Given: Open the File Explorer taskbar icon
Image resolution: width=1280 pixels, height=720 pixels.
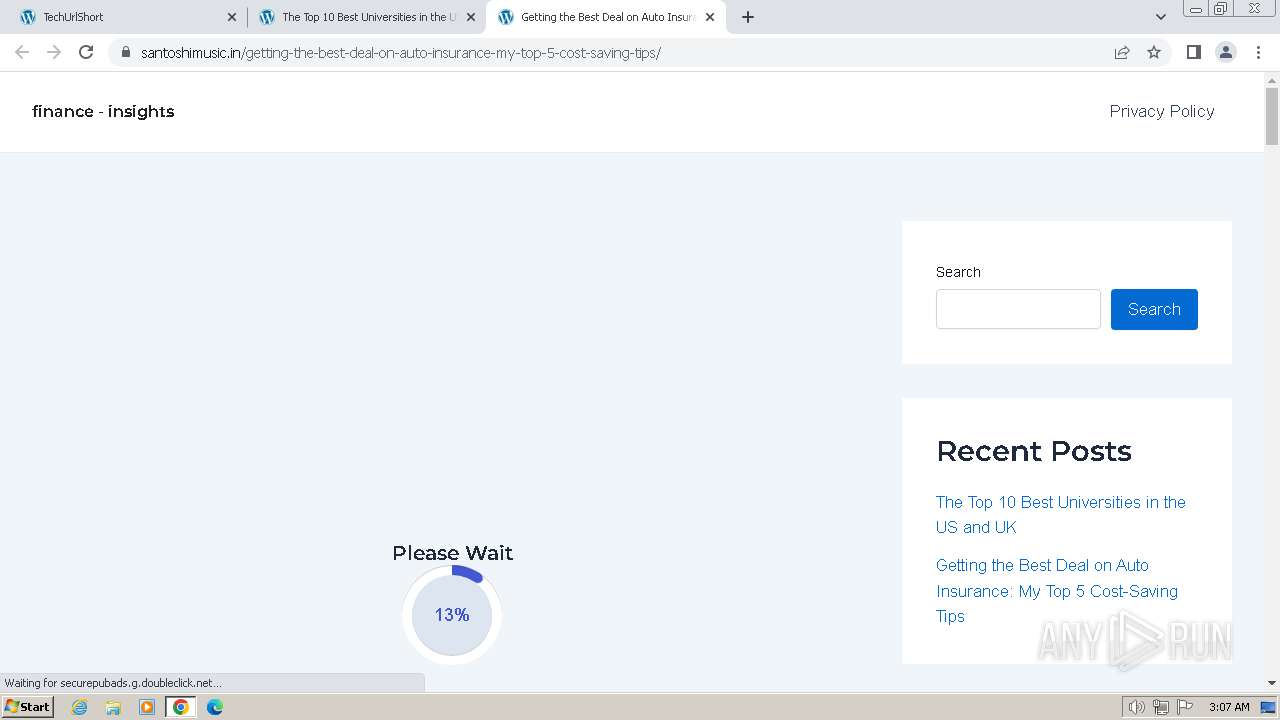Looking at the screenshot, I should [x=113, y=707].
